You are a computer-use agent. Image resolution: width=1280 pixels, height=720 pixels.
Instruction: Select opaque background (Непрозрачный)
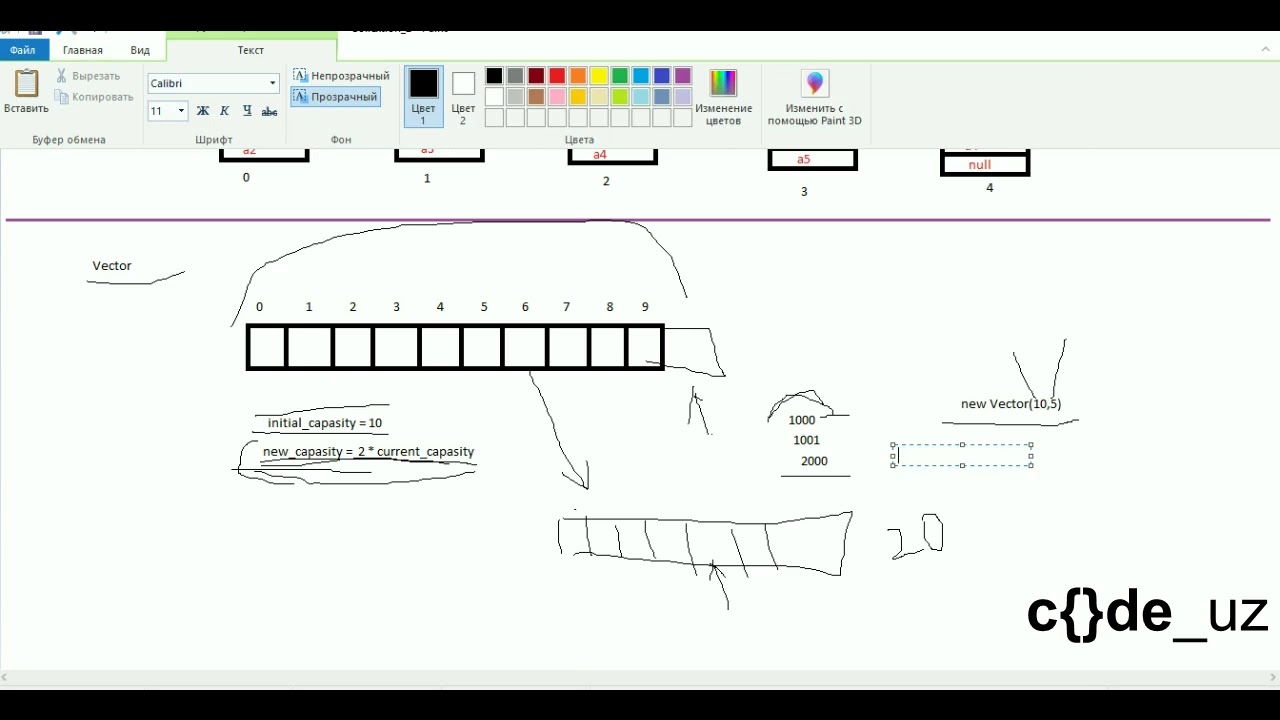(x=341, y=76)
